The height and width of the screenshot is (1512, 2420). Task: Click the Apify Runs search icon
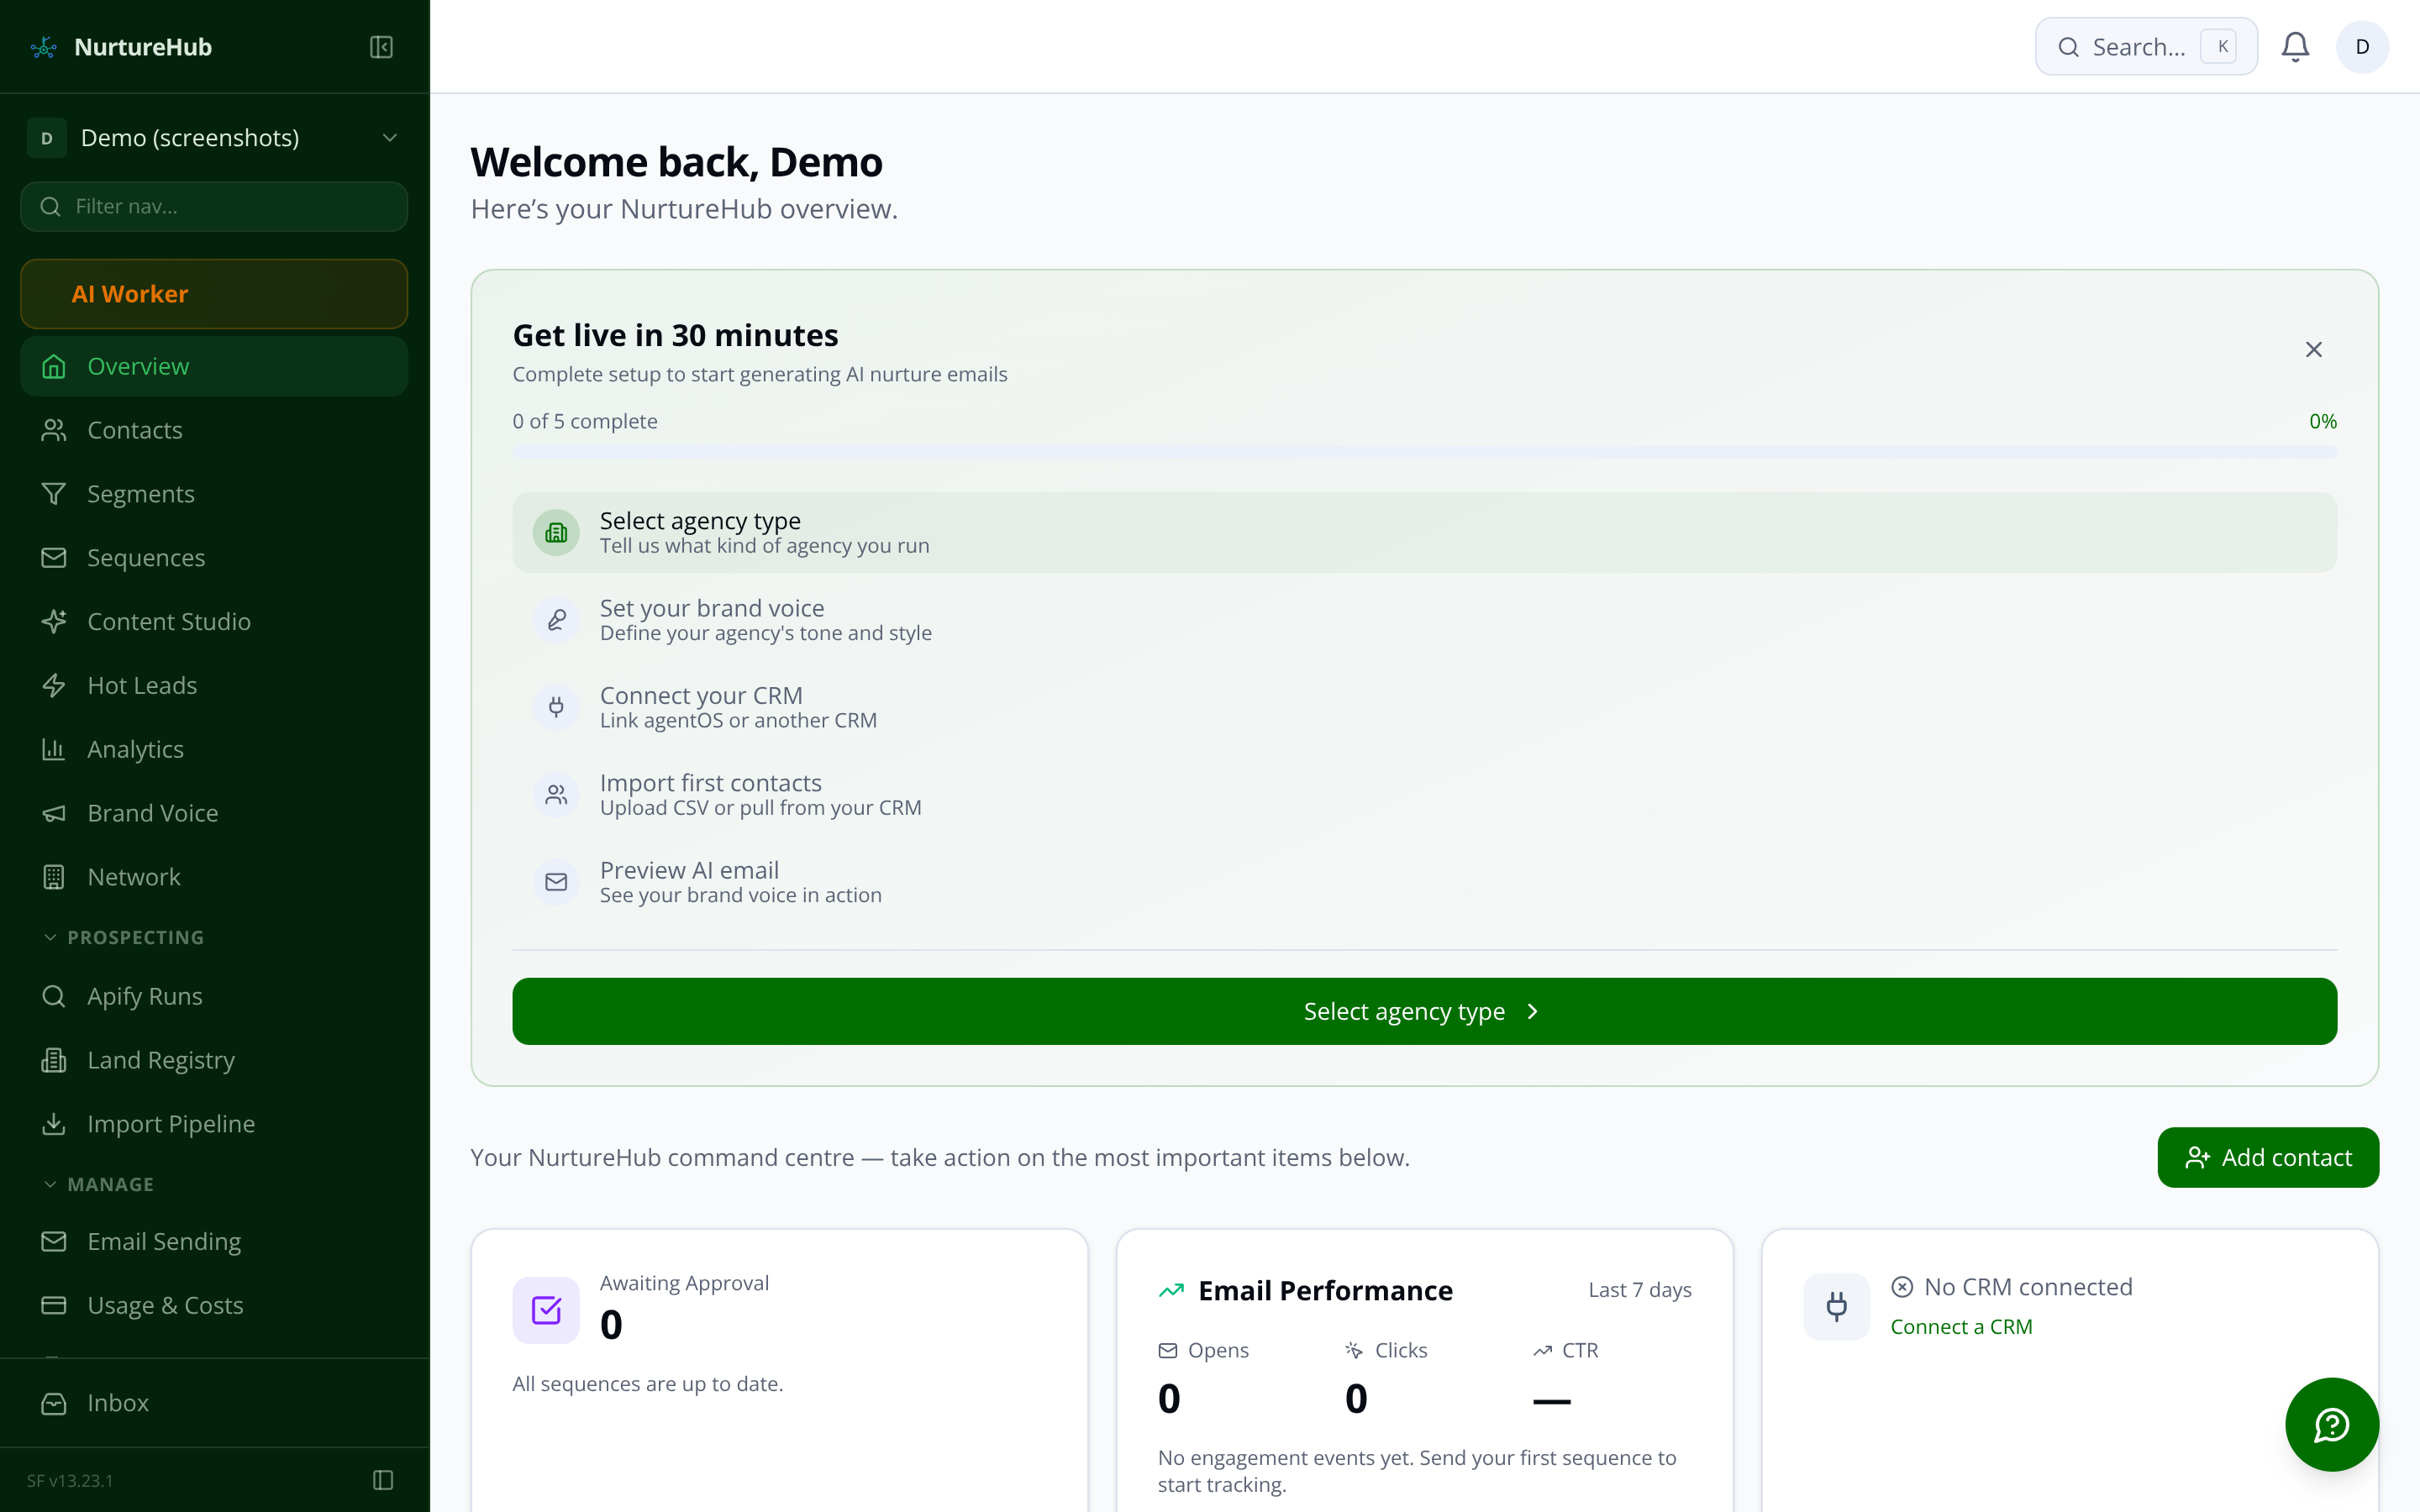[54, 996]
